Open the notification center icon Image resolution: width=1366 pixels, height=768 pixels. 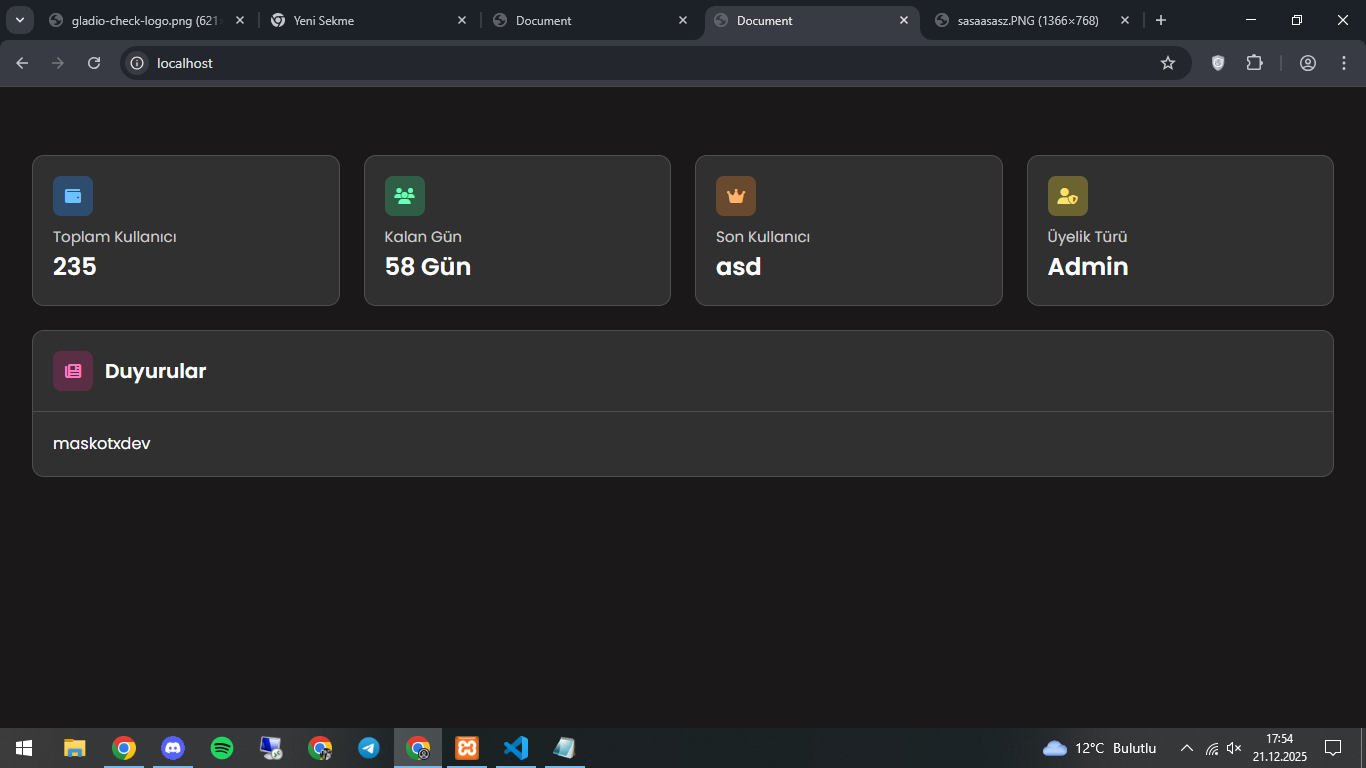pyautogui.click(x=1333, y=748)
